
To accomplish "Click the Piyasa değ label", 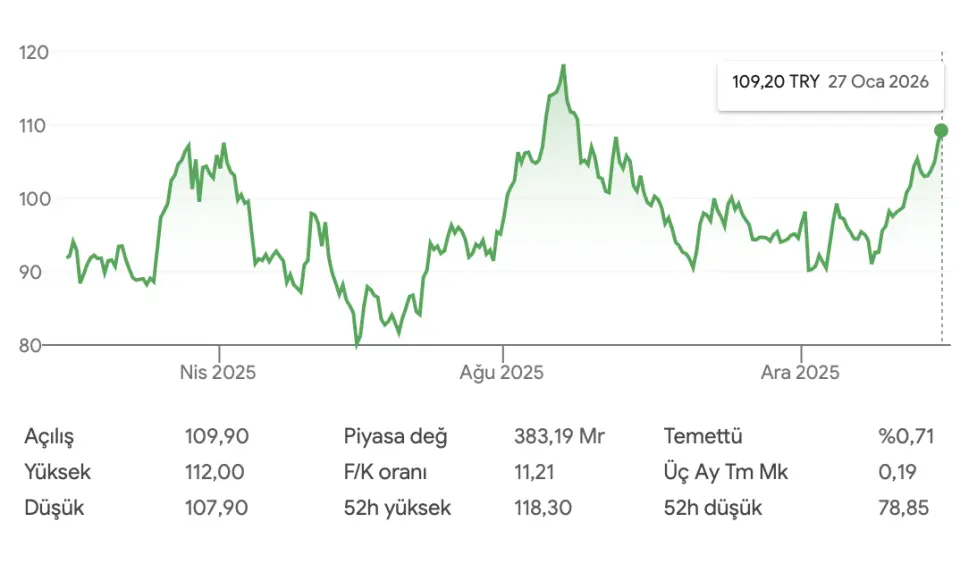I will [x=396, y=436].
